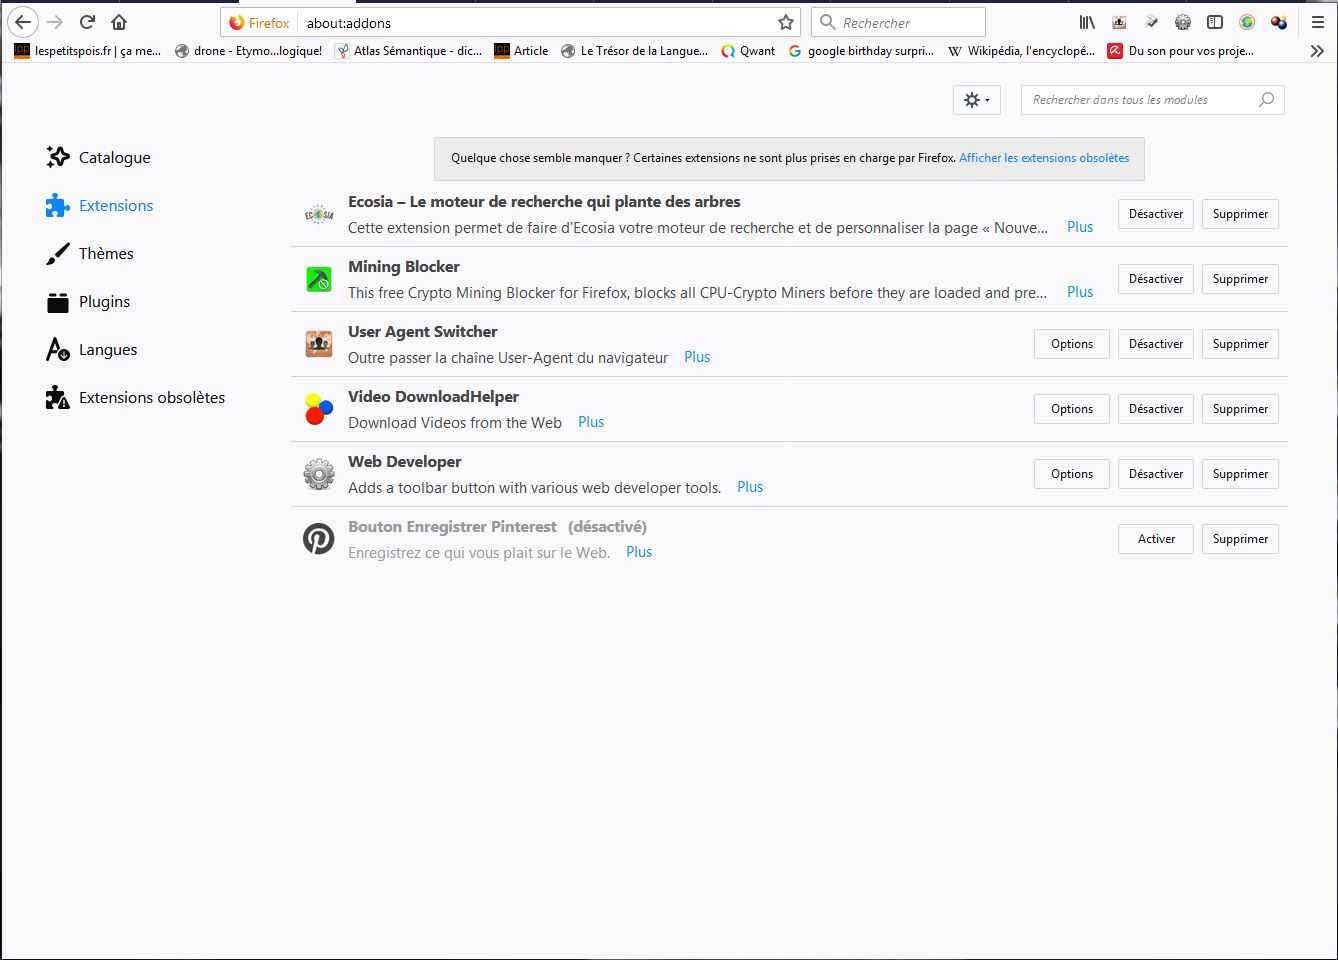
Task: Click Afficher les extensions obsolètes link
Action: point(1043,158)
